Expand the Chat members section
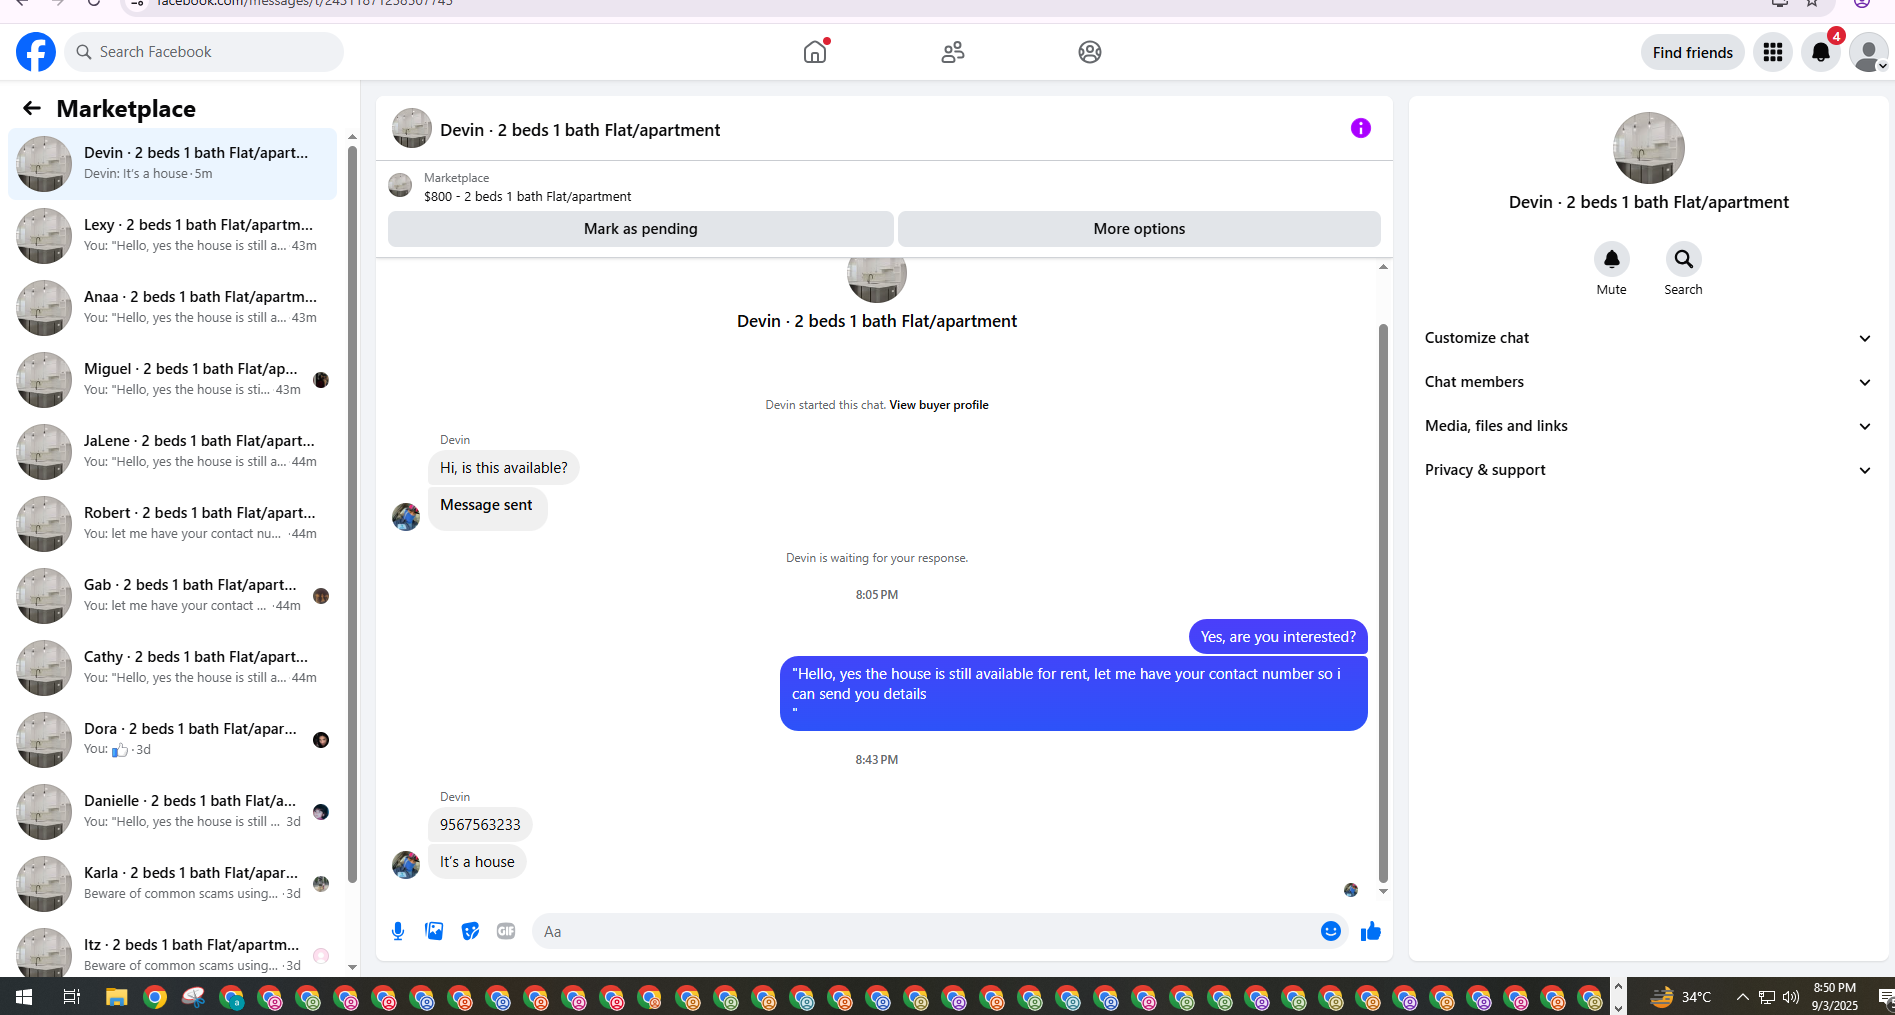 point(1648,382)
